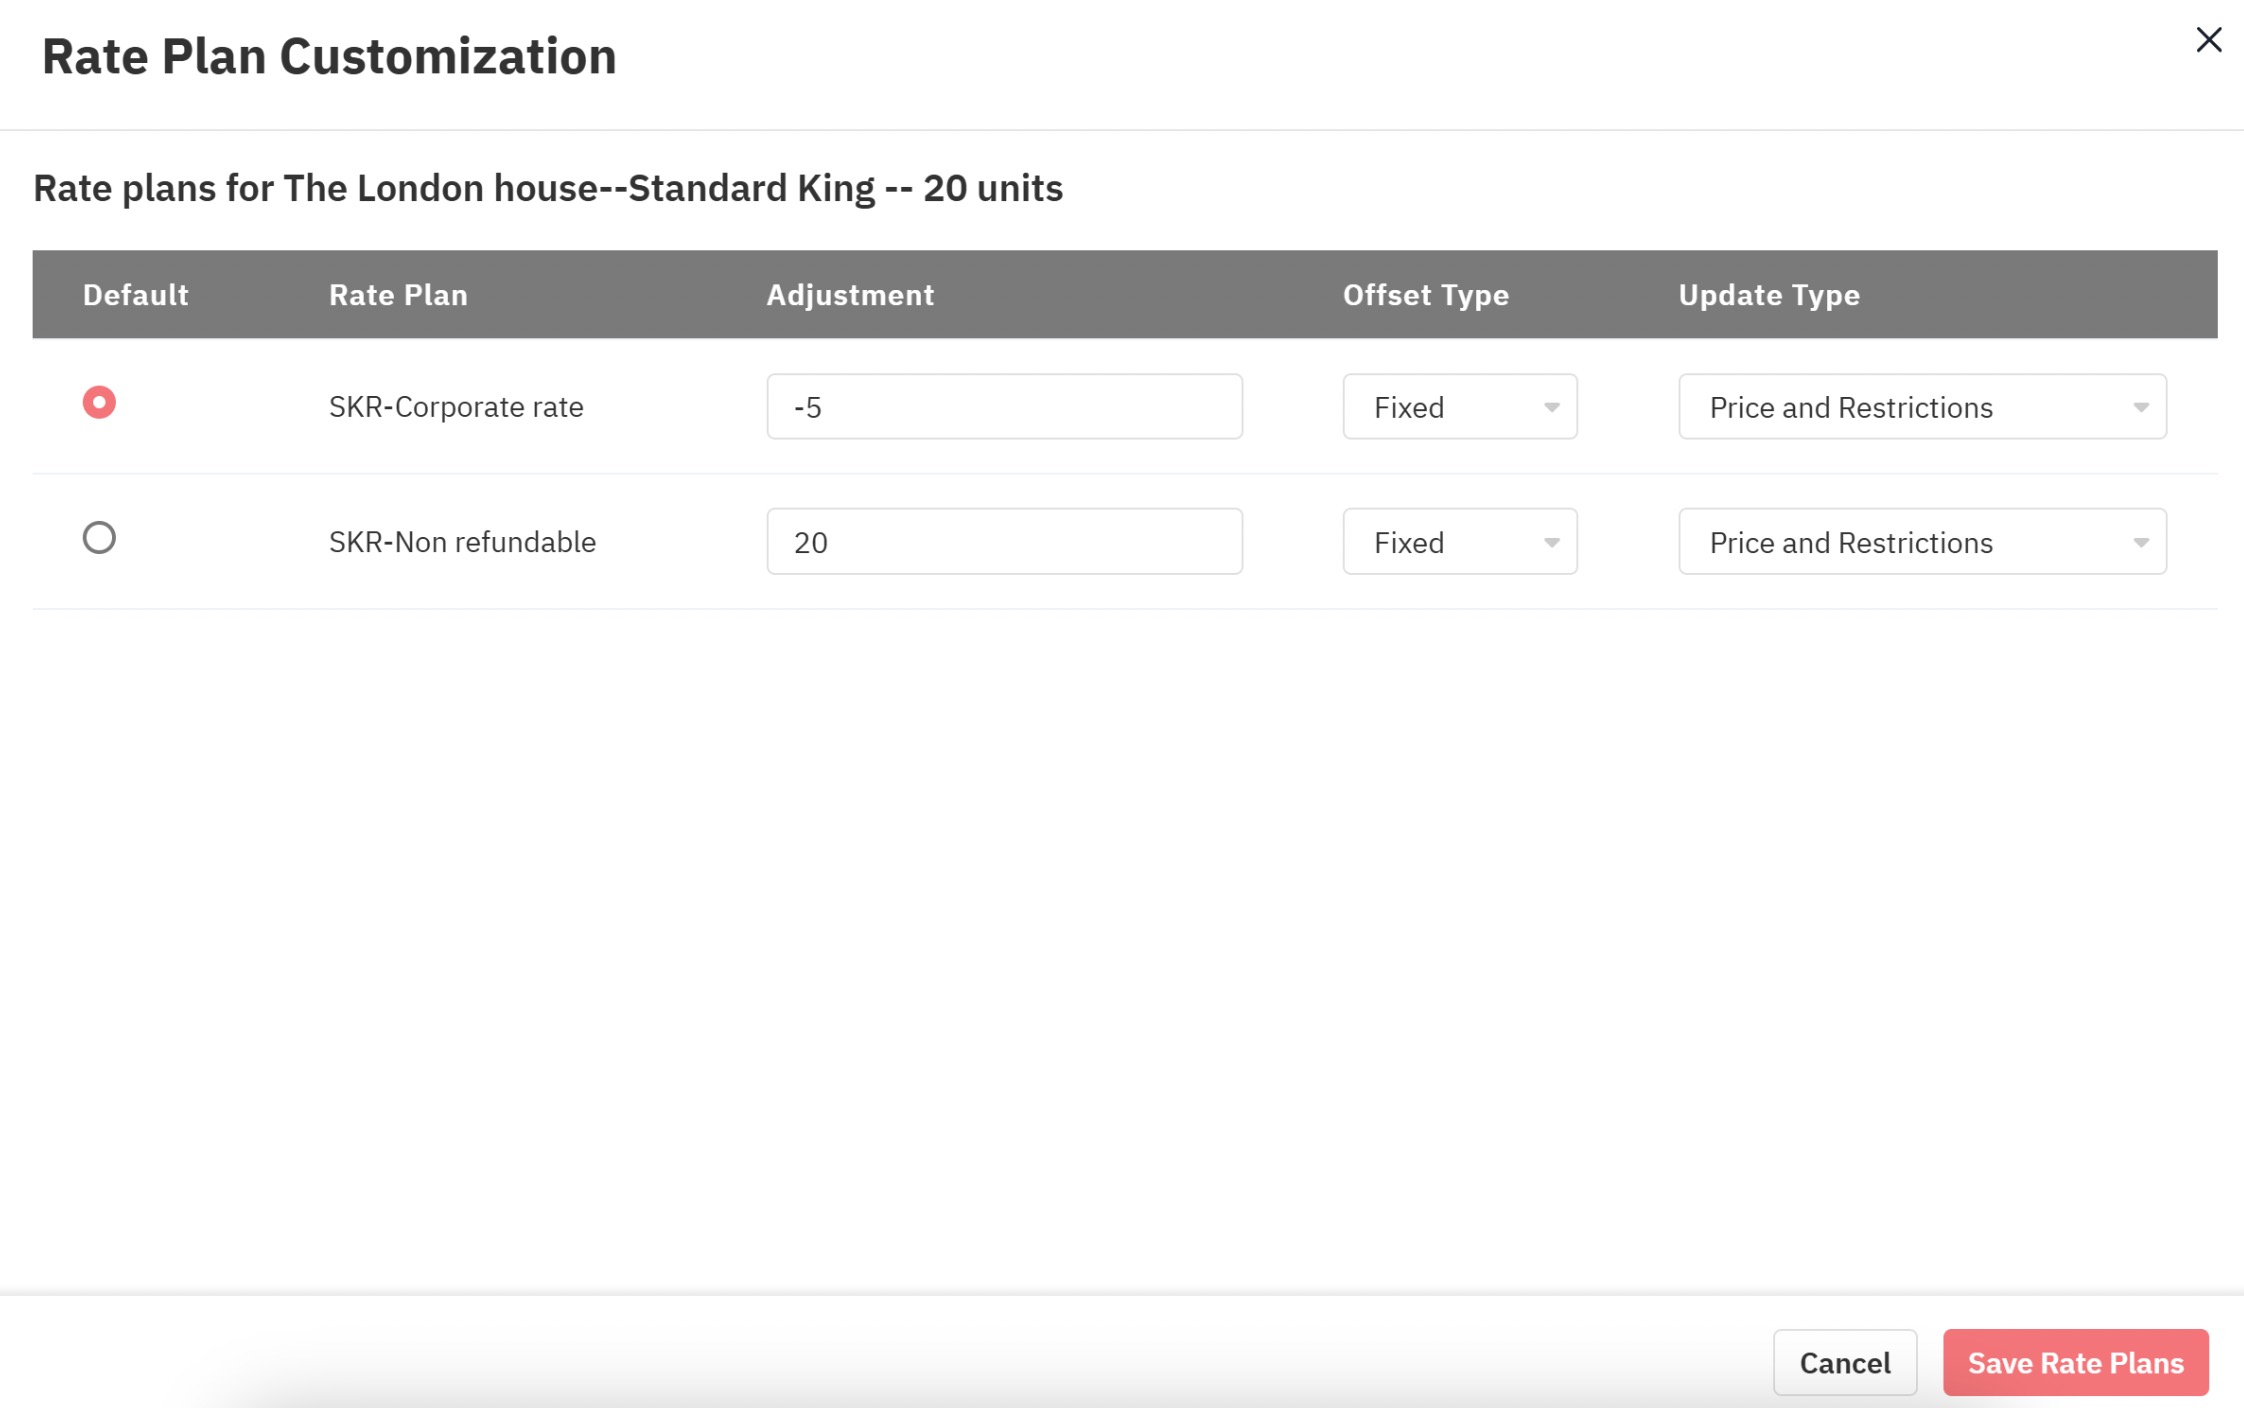Image resolution: width=2244 pixels, height=1408 pixels.
Task: Click Save Rate Plans button
Action: tap(2076, 1363)
